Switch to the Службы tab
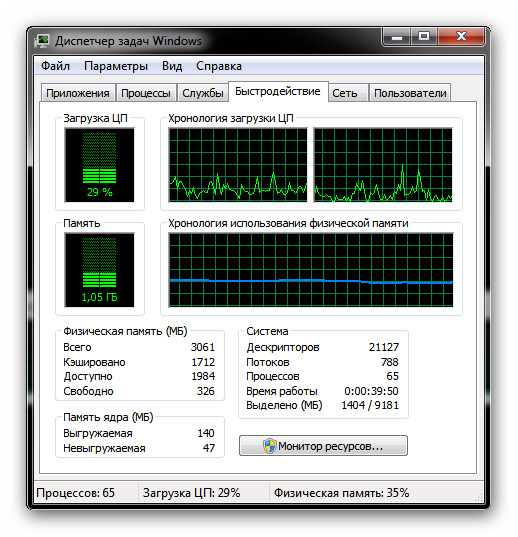 click(x=203, y=93)
